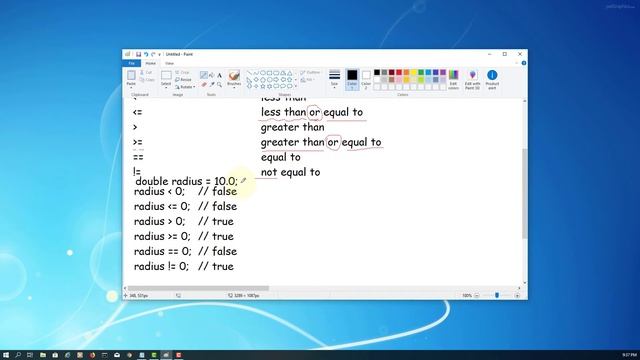Viewport: 640px width, 360px height.
Task: Click the text 'radius >= 0; // true'
Action: pyautogui.click(x=184, y=236)
